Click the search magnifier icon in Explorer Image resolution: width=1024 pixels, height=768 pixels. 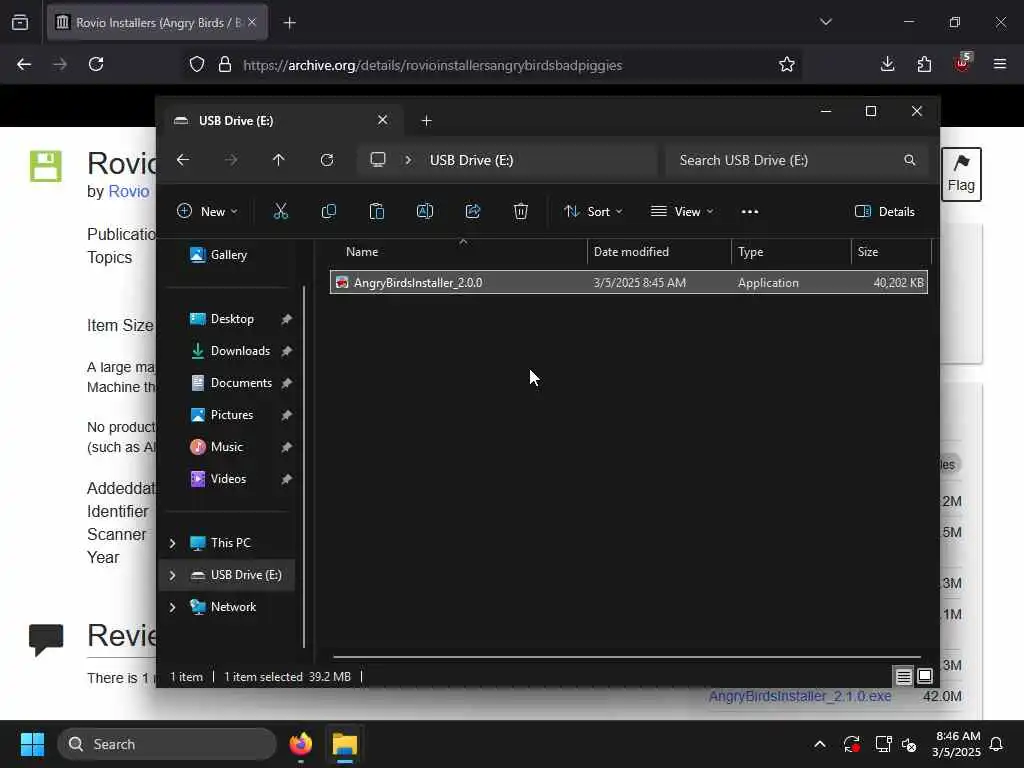coord(909,160)
